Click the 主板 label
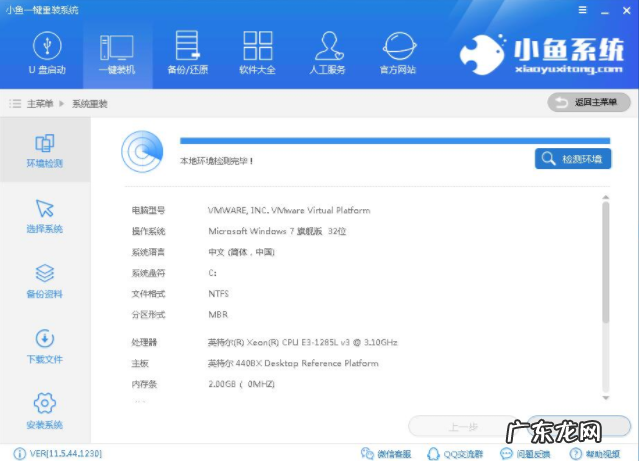 (x=140, y=363)
